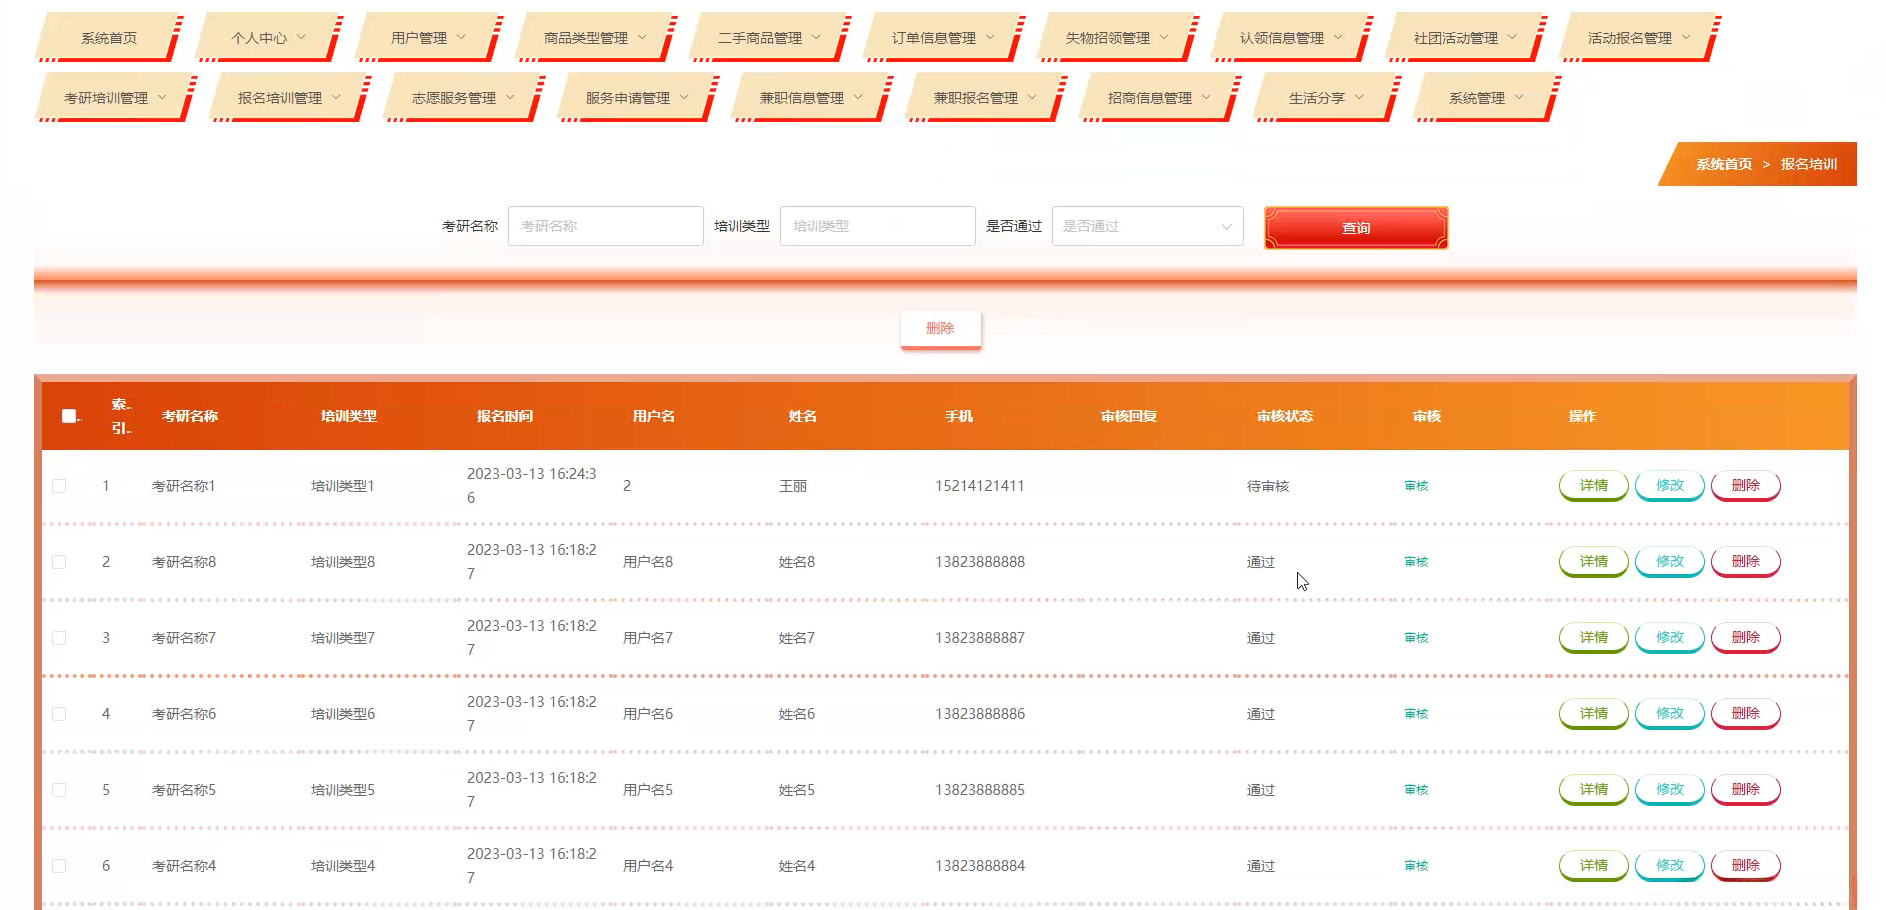The height and width of the screenshot is (910, 1886).
Task: Click the red 查询 search button
Action: (1356, 228)
